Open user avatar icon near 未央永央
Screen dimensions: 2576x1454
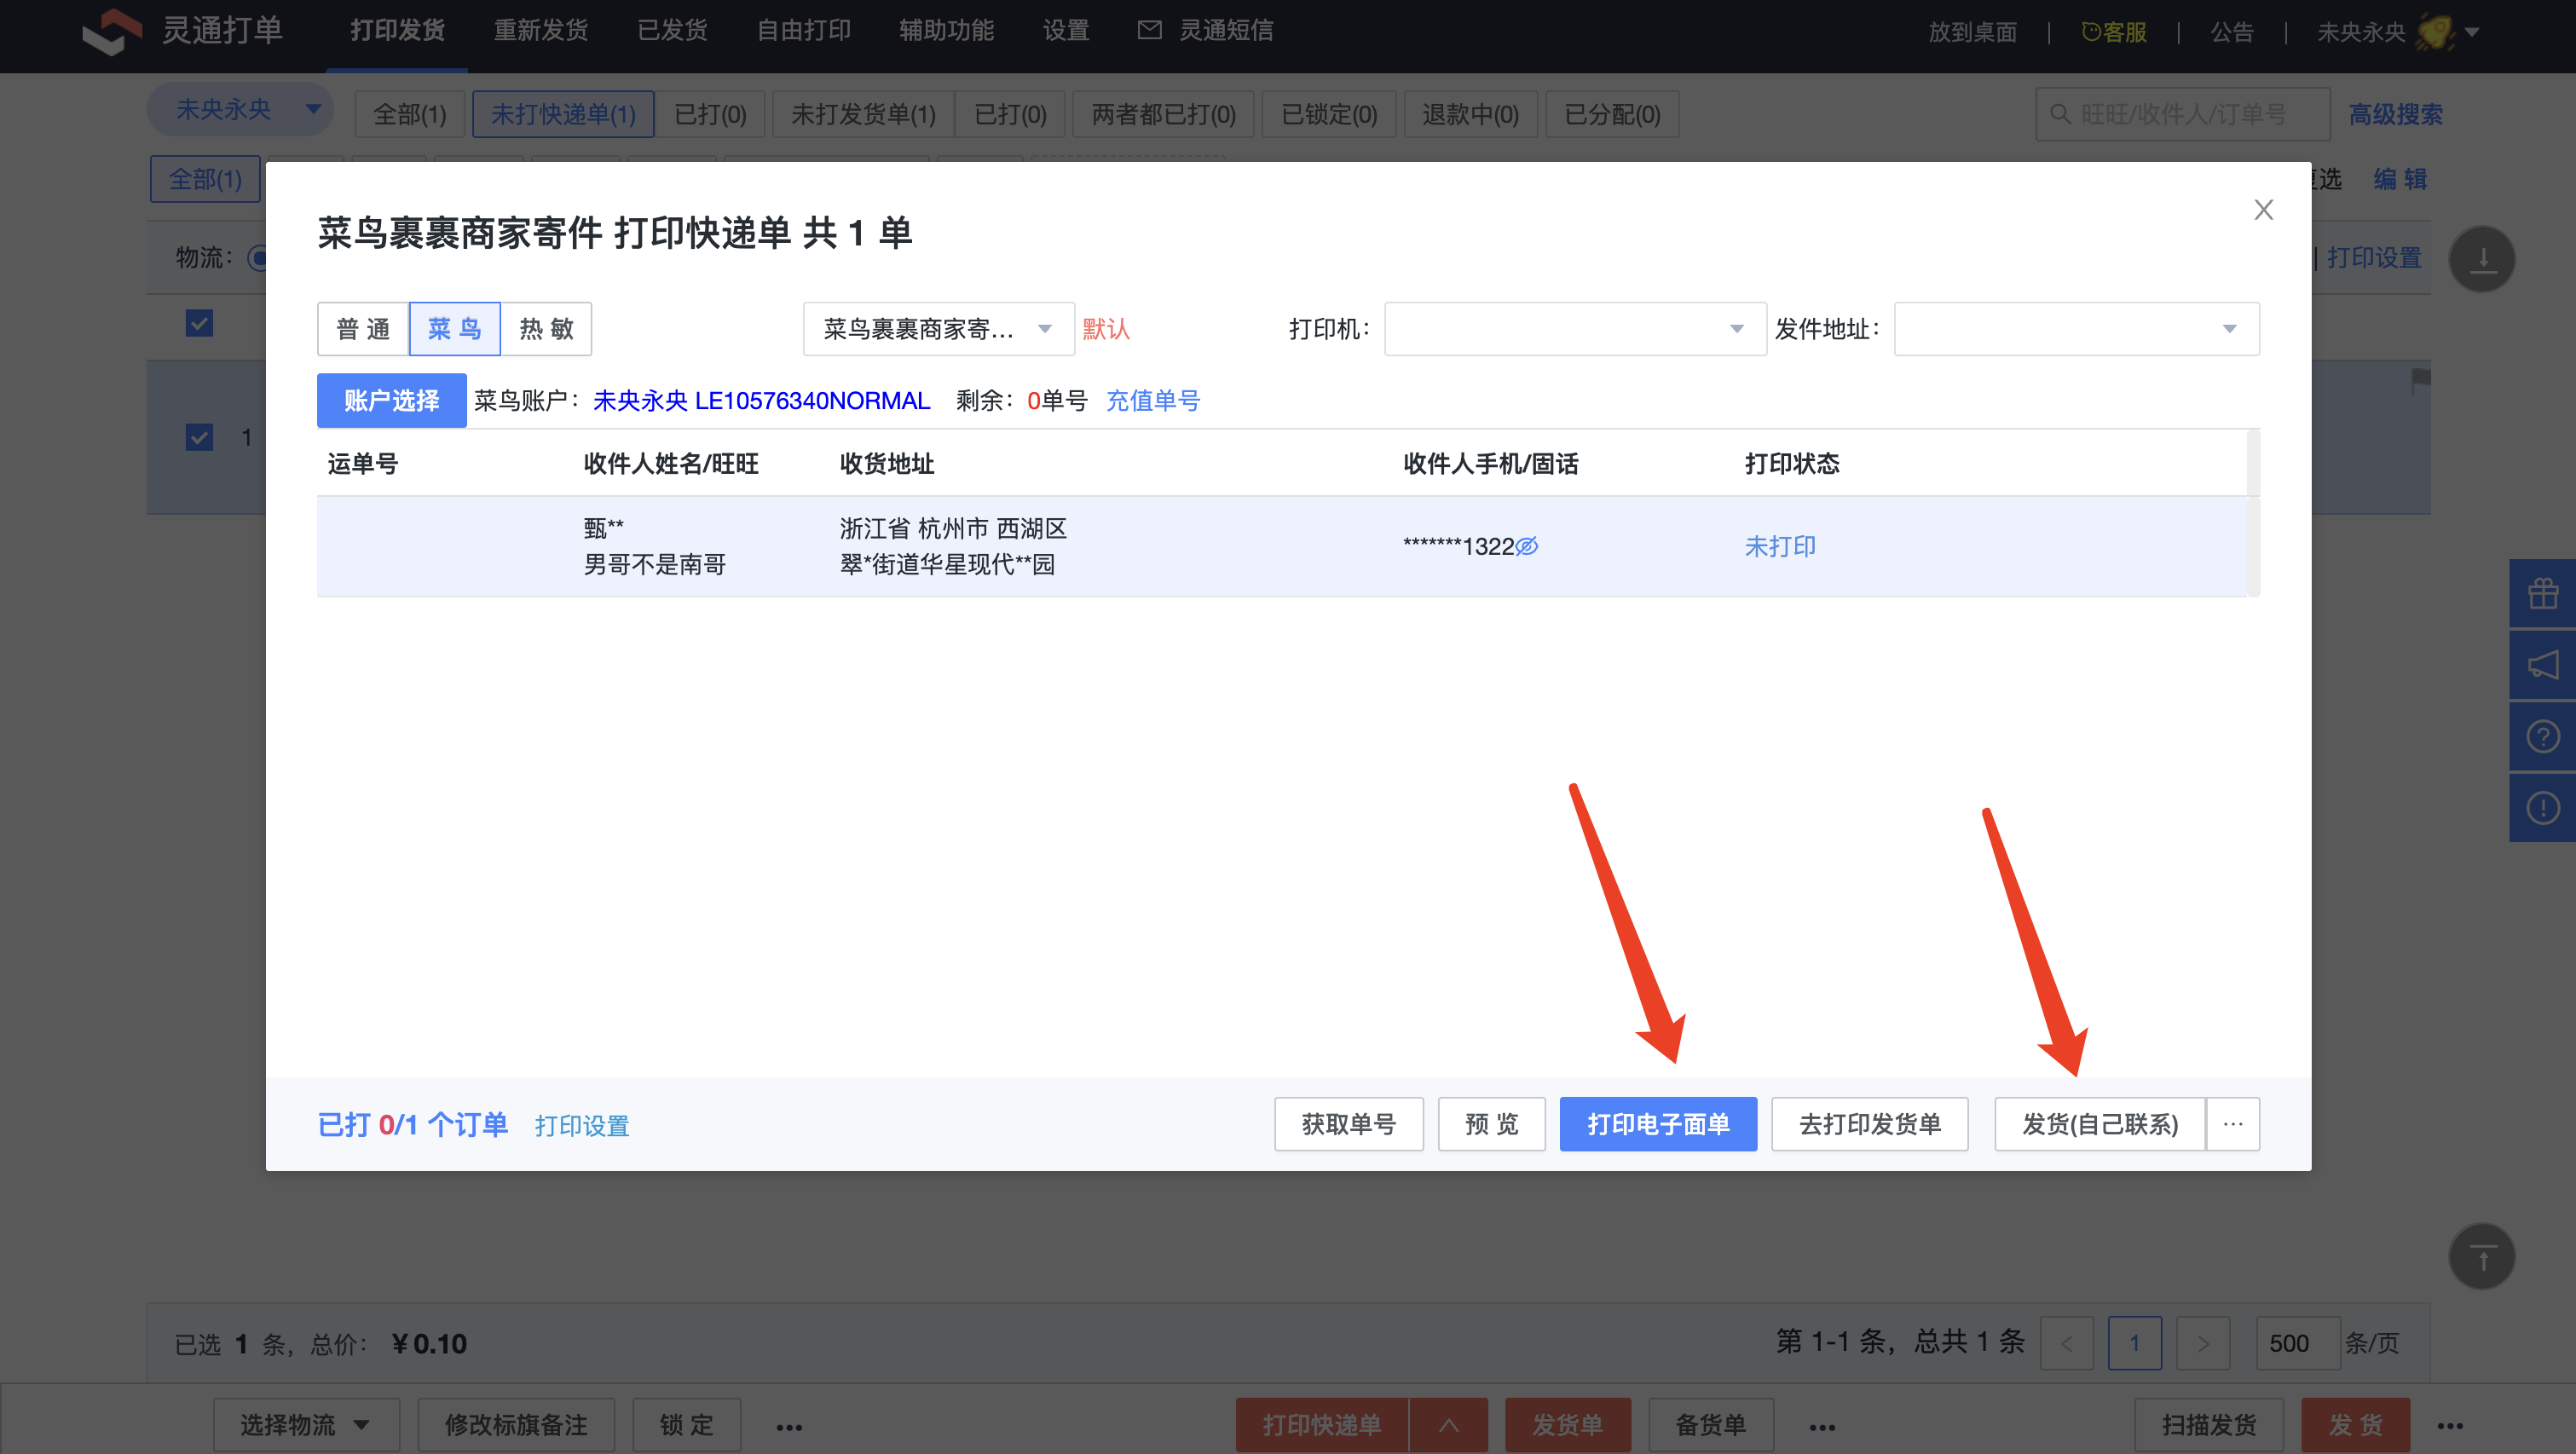2435,31
